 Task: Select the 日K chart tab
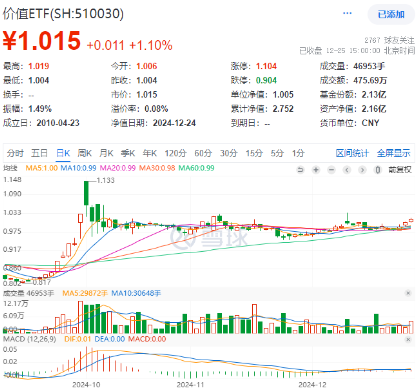63,153
